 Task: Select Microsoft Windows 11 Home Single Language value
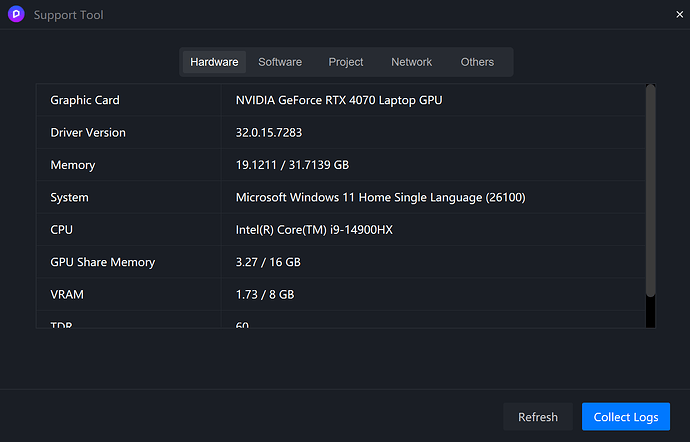click(381, 197)
